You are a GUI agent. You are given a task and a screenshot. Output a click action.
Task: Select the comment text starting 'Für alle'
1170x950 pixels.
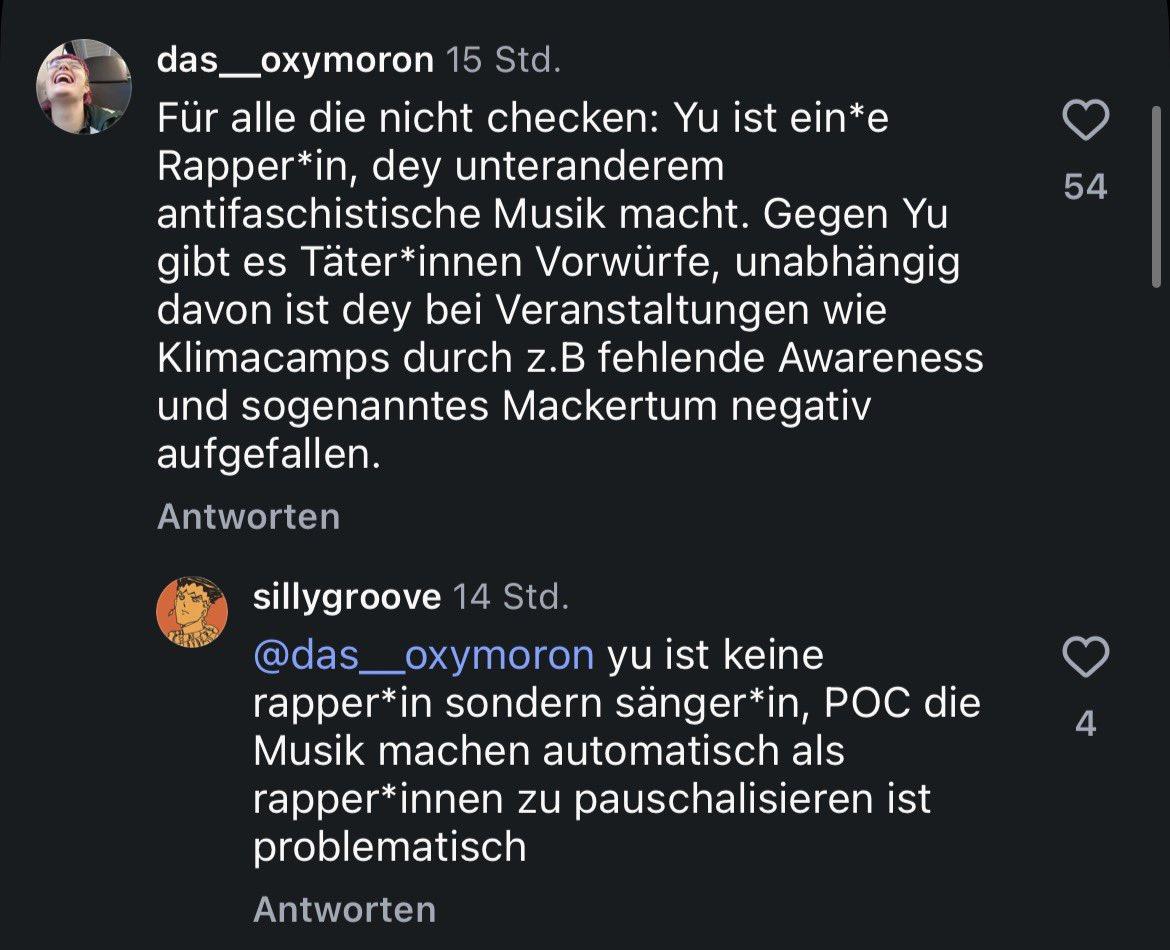(x=570, y=286)
